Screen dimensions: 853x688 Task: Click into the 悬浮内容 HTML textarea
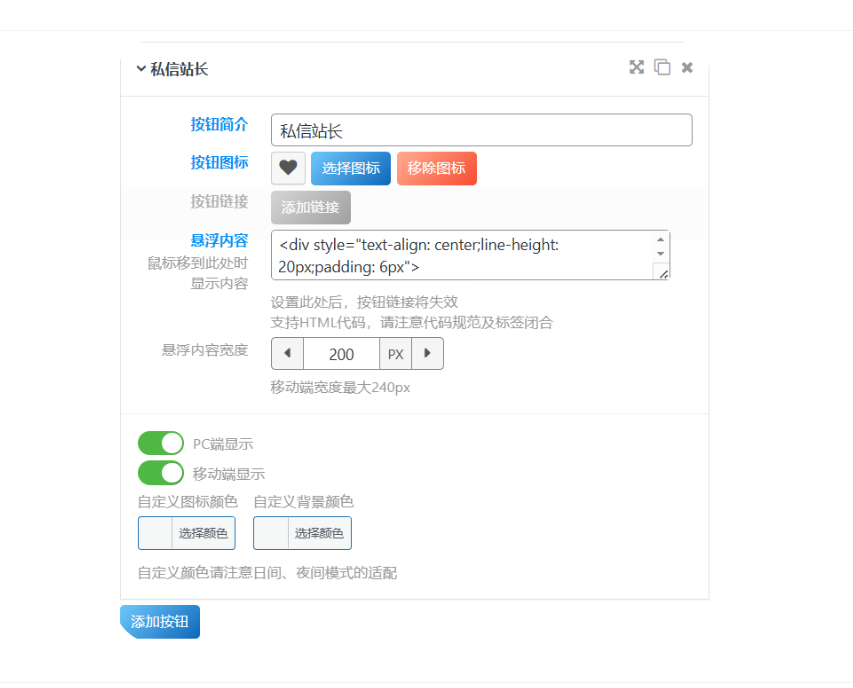pos(462,255)
